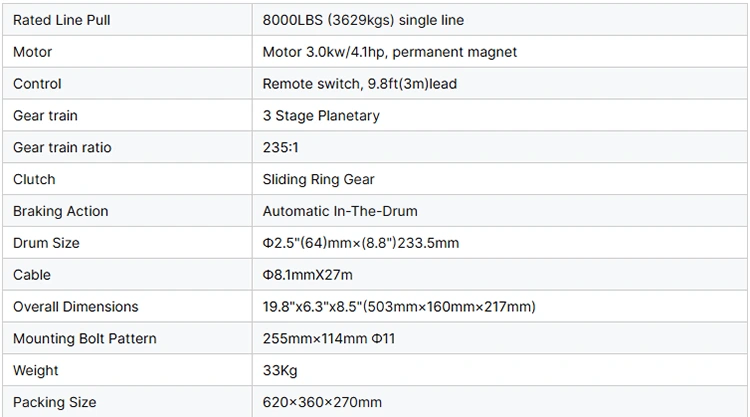Screen dimensions: 750x417
Task: Select the Remote switch lead value
Action: 359,84
